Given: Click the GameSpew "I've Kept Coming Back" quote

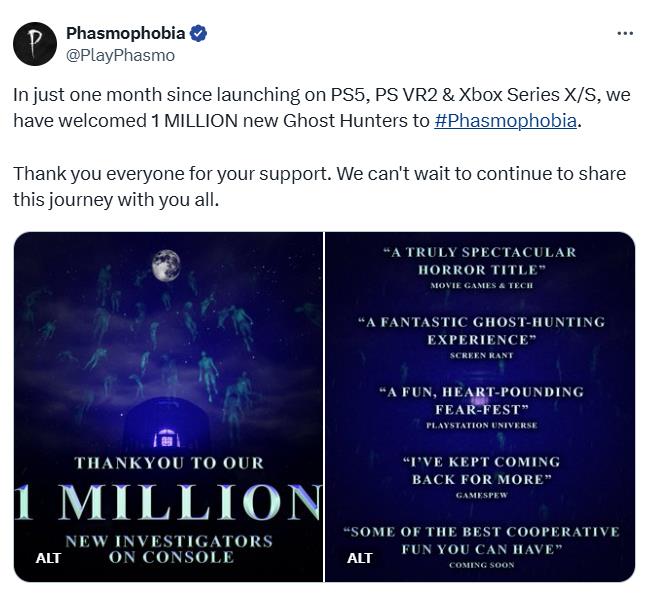Looking at the screenshot, I should tap(480, 471).
